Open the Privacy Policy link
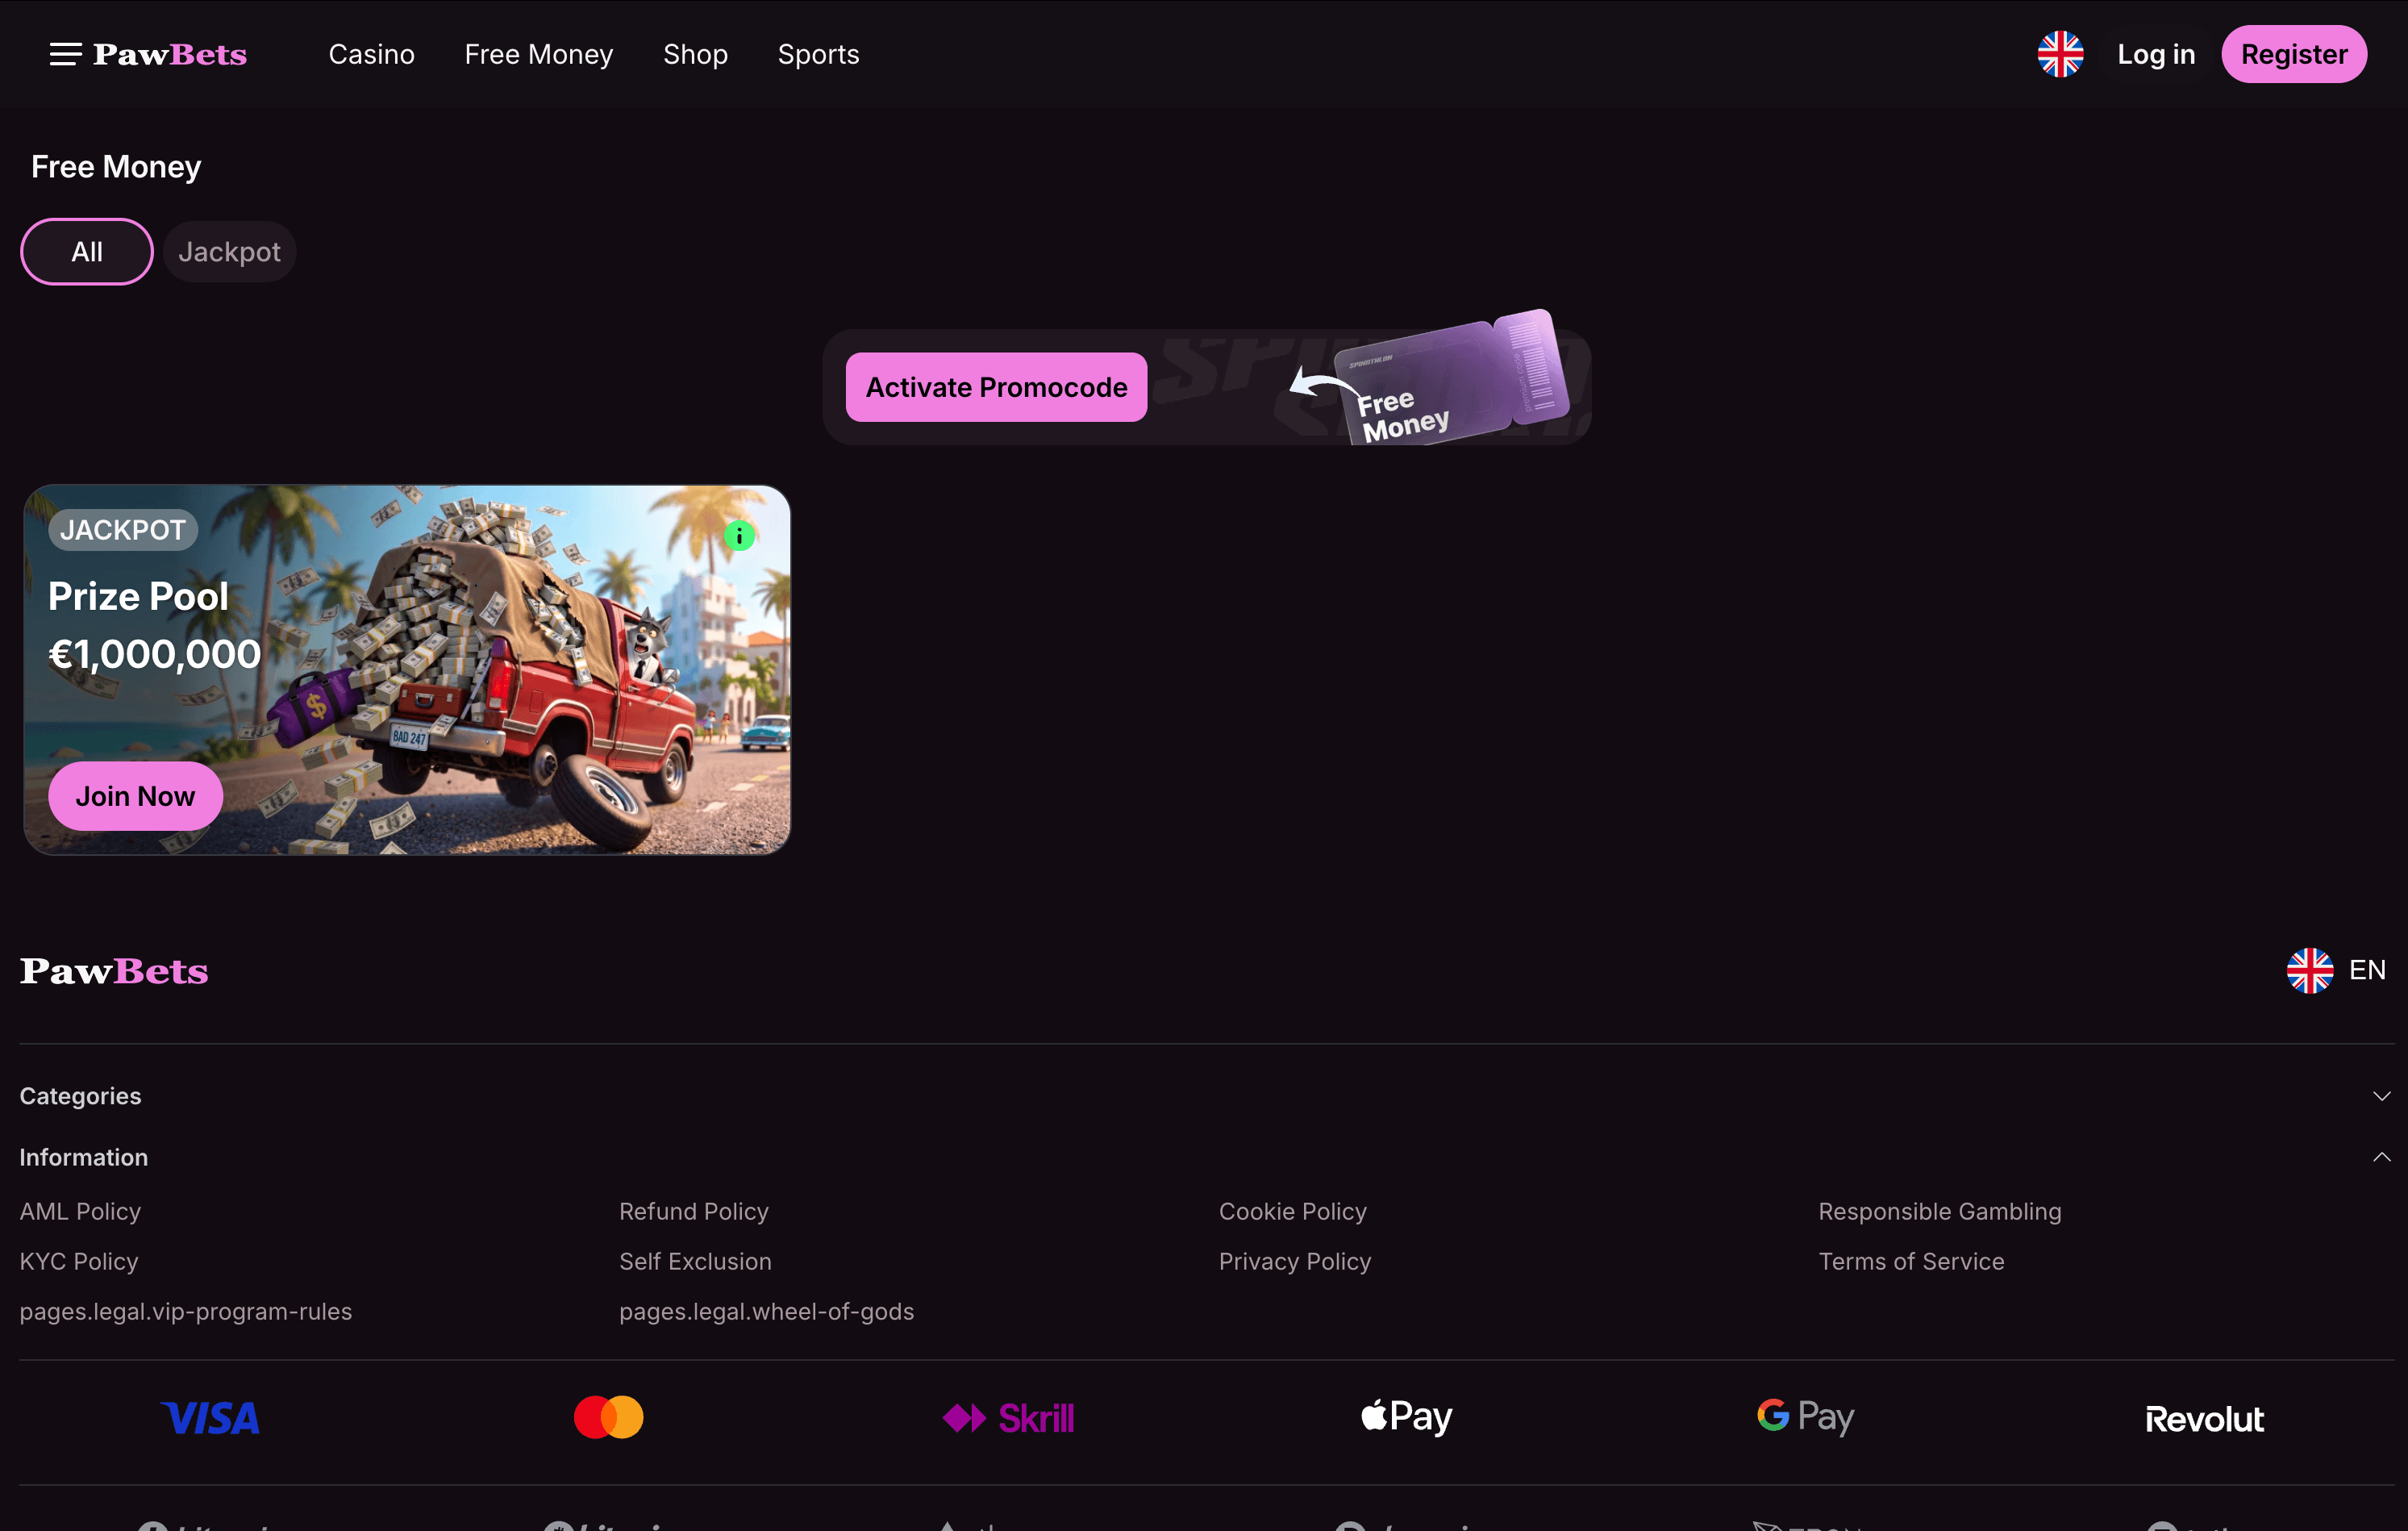 point(1294,1261)
